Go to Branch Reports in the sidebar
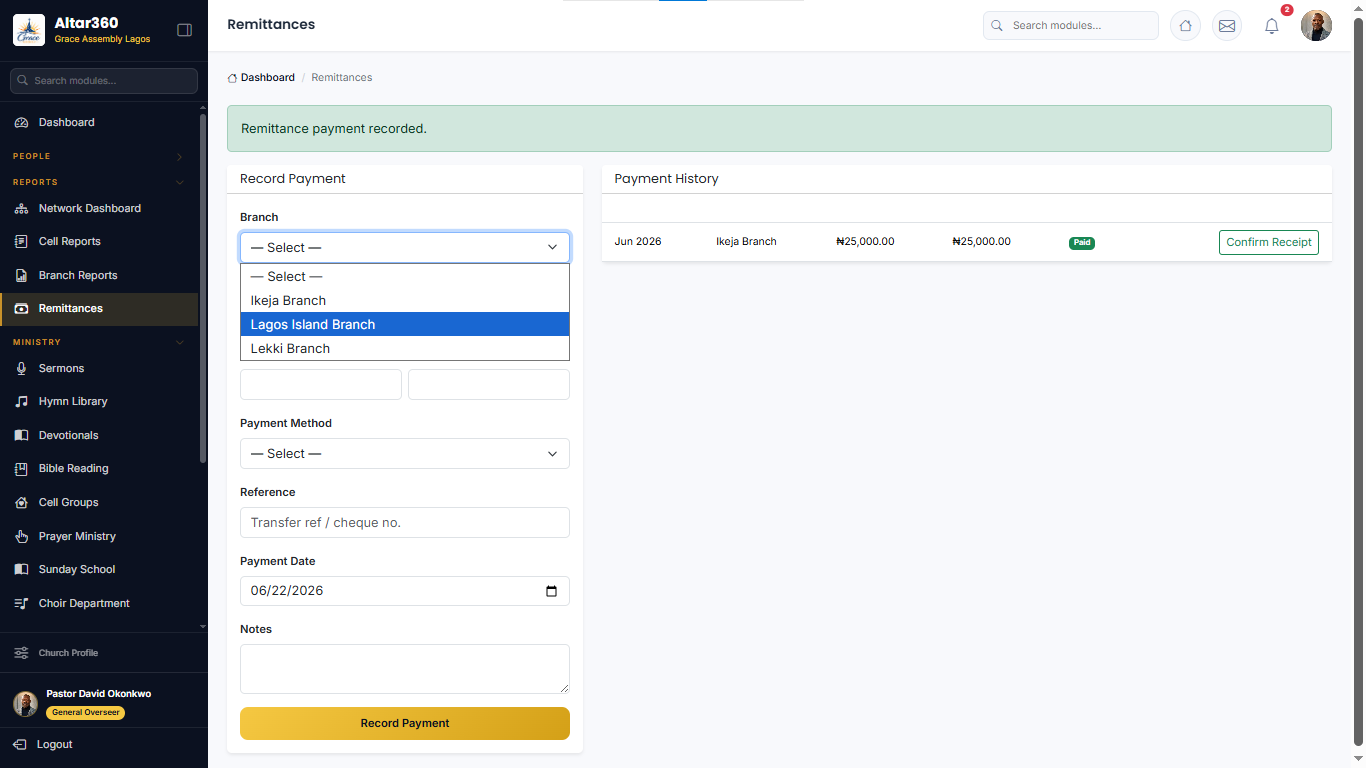The image size is (1366, 768). coord(78,275)
